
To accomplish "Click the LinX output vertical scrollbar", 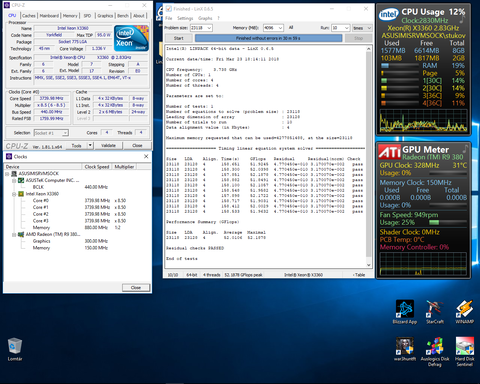I will tap(368, 157).
